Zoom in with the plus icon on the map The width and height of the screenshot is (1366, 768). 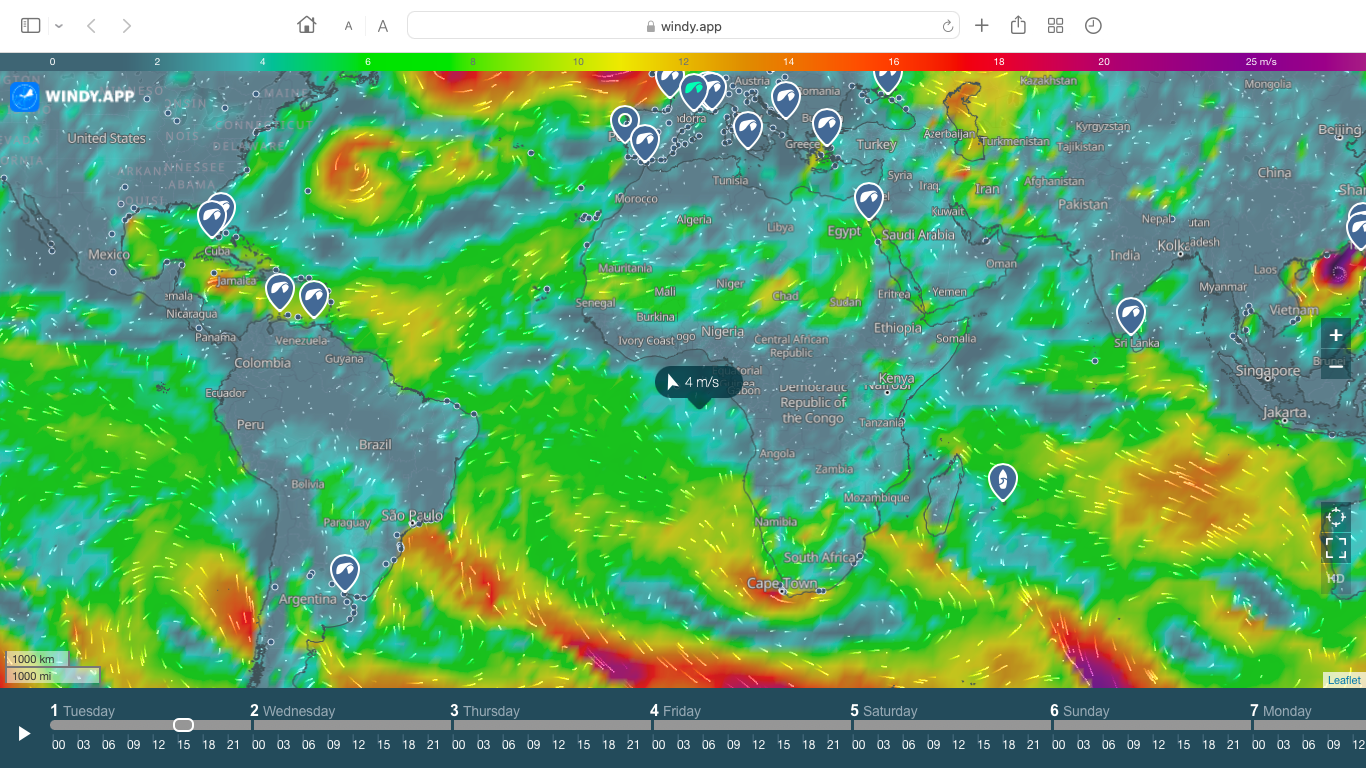1335,335
